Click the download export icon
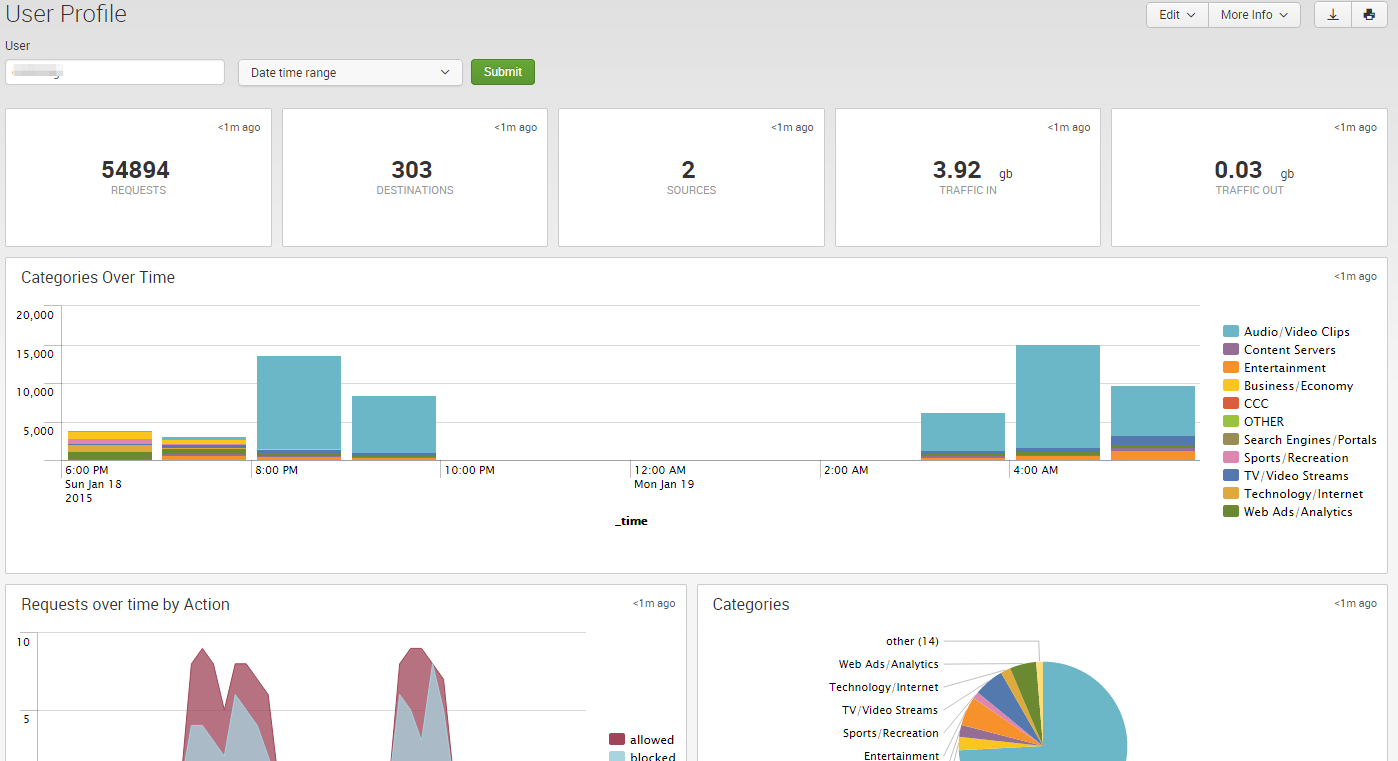 click(x=1332, y=15)
